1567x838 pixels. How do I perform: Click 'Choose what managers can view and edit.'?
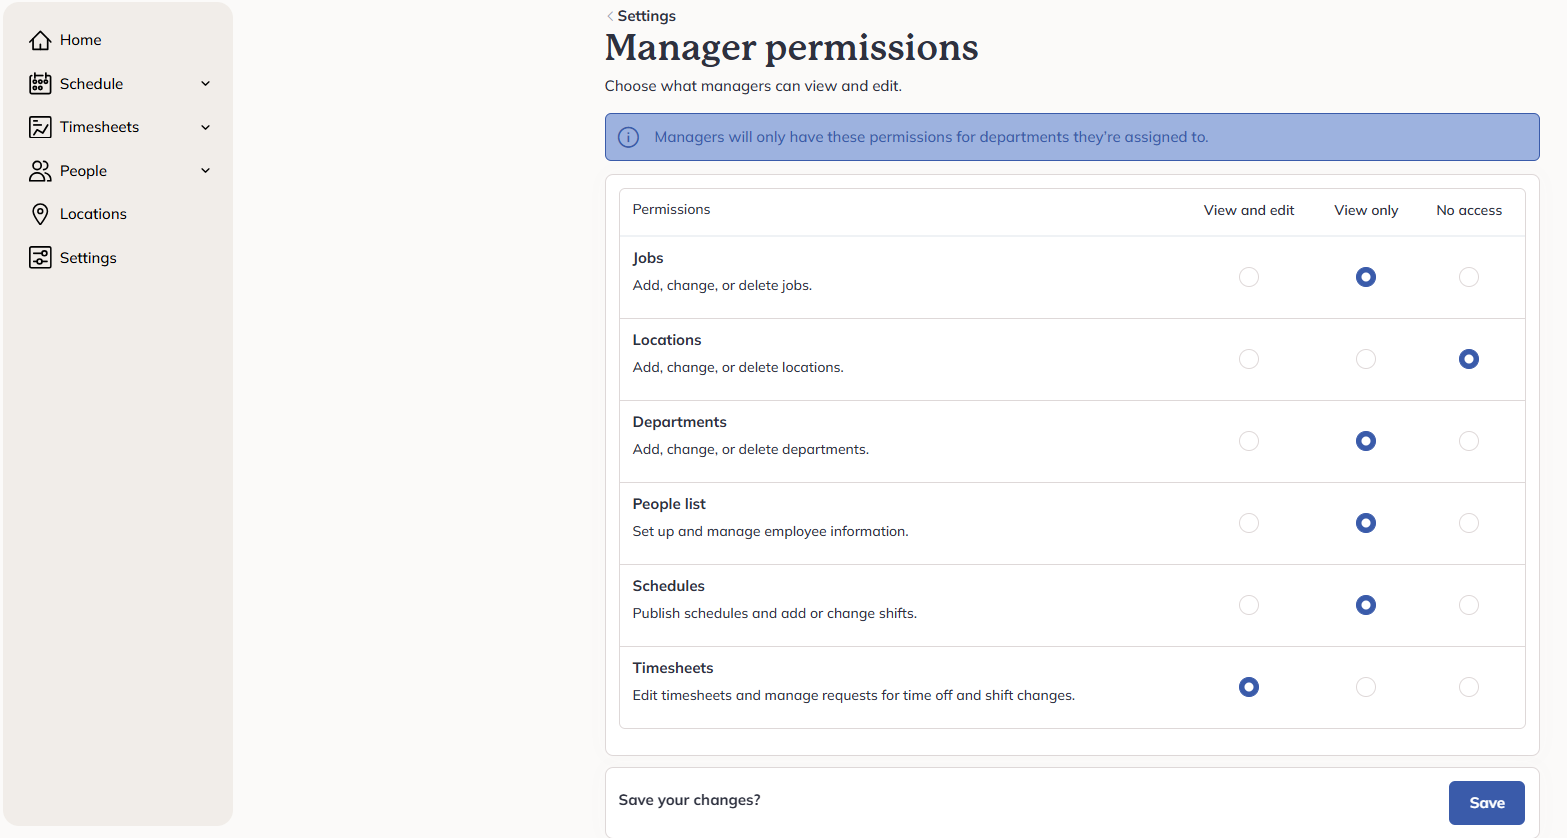(x=753, y=86)
